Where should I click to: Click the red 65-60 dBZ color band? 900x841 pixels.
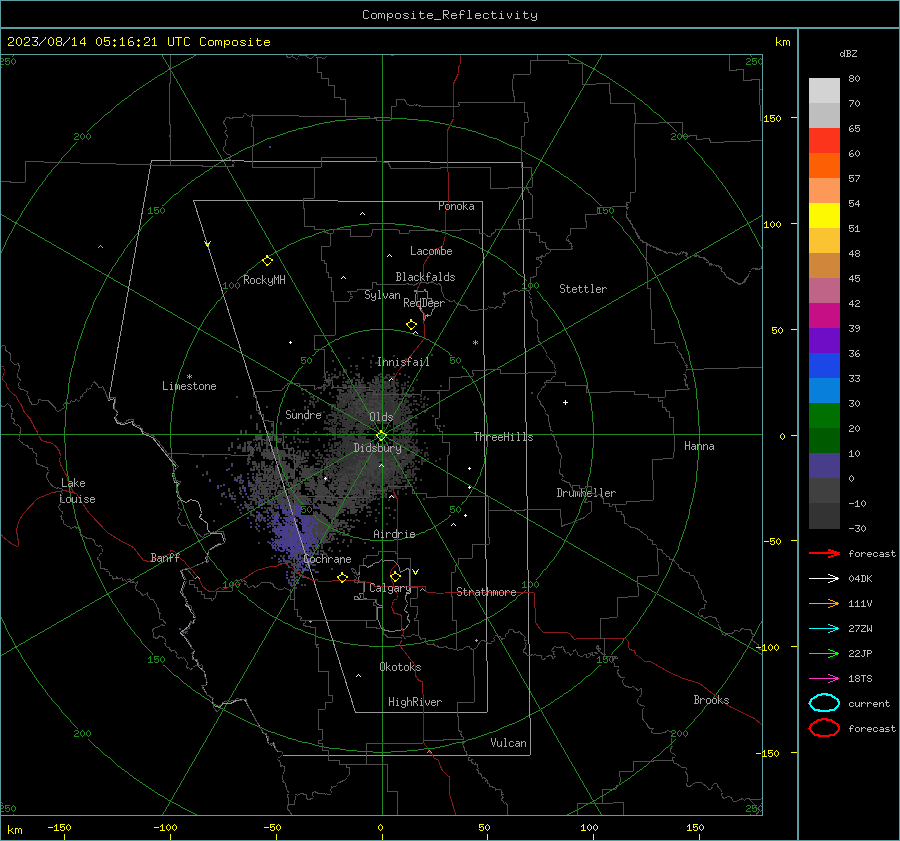(x=824, y=141)
